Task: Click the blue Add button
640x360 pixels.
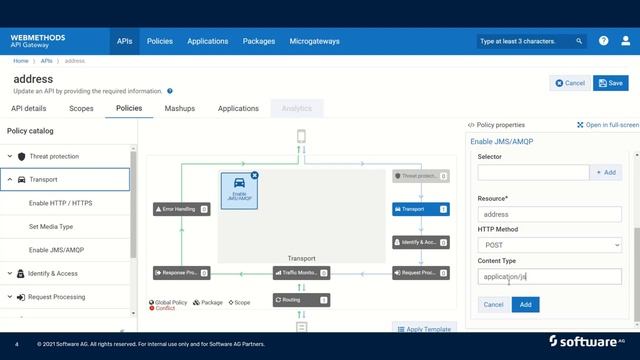Action: point(525,304)
